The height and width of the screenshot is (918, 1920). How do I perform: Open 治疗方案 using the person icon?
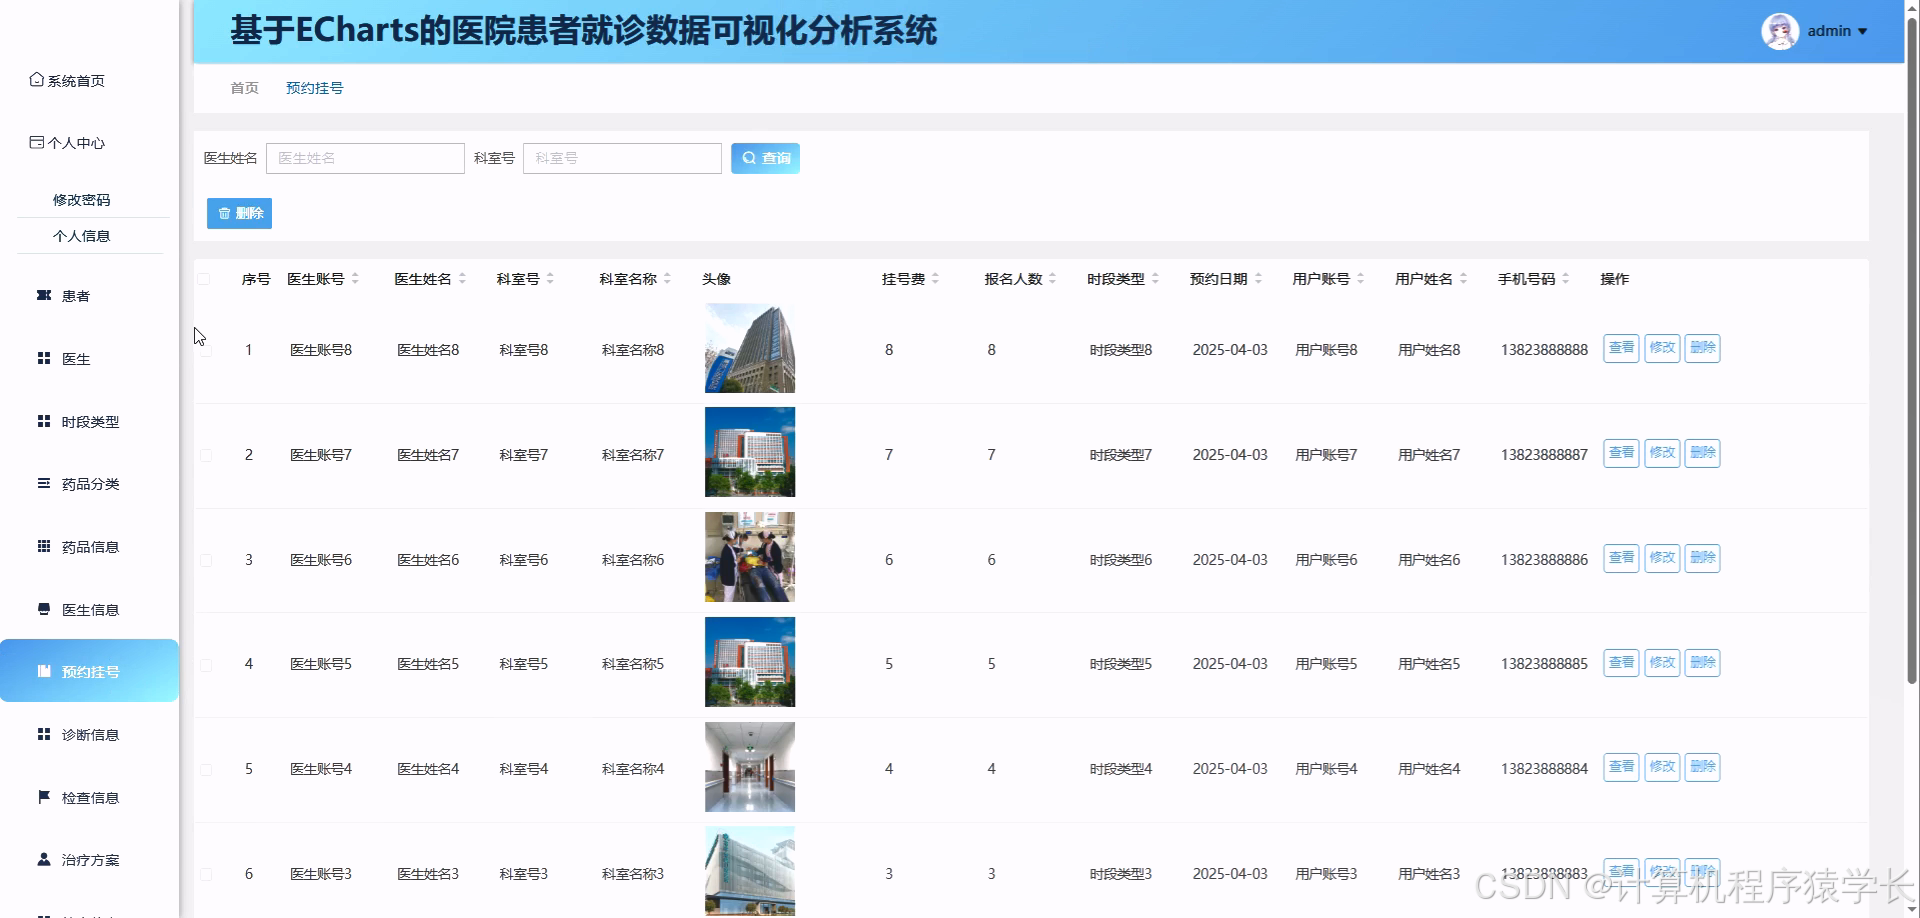click(42, 859)
